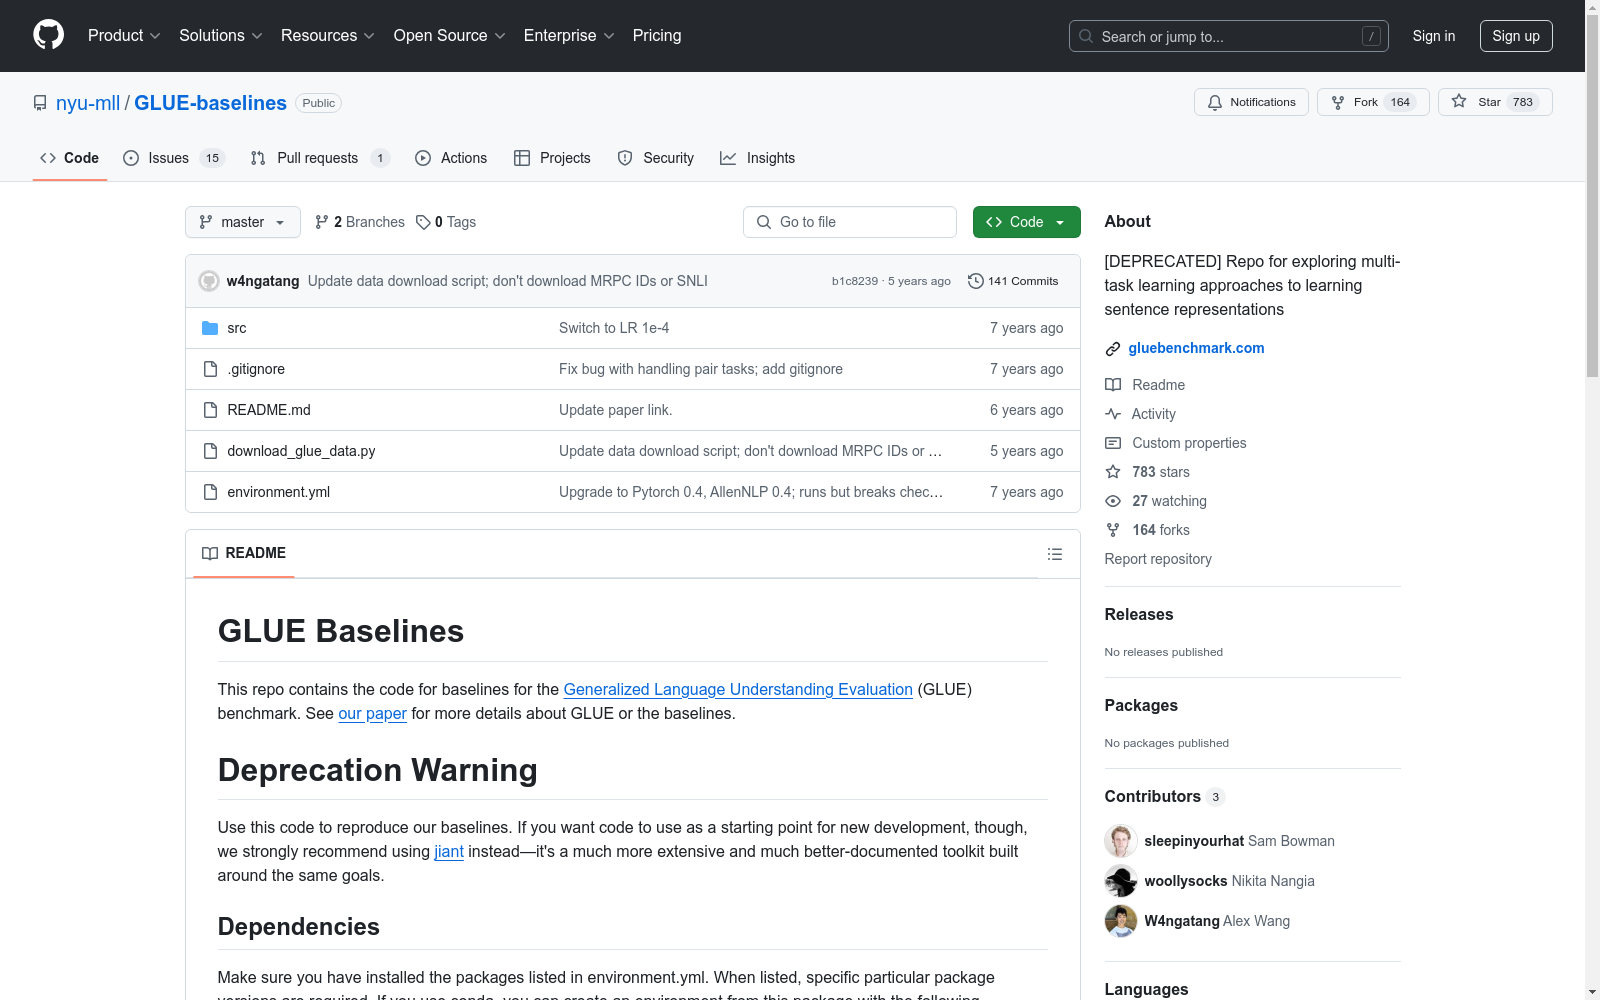Image resolution: width=1600 pixels, height=1000 pixels.
Task: Open the Pricing page
Action: (657, 35)
